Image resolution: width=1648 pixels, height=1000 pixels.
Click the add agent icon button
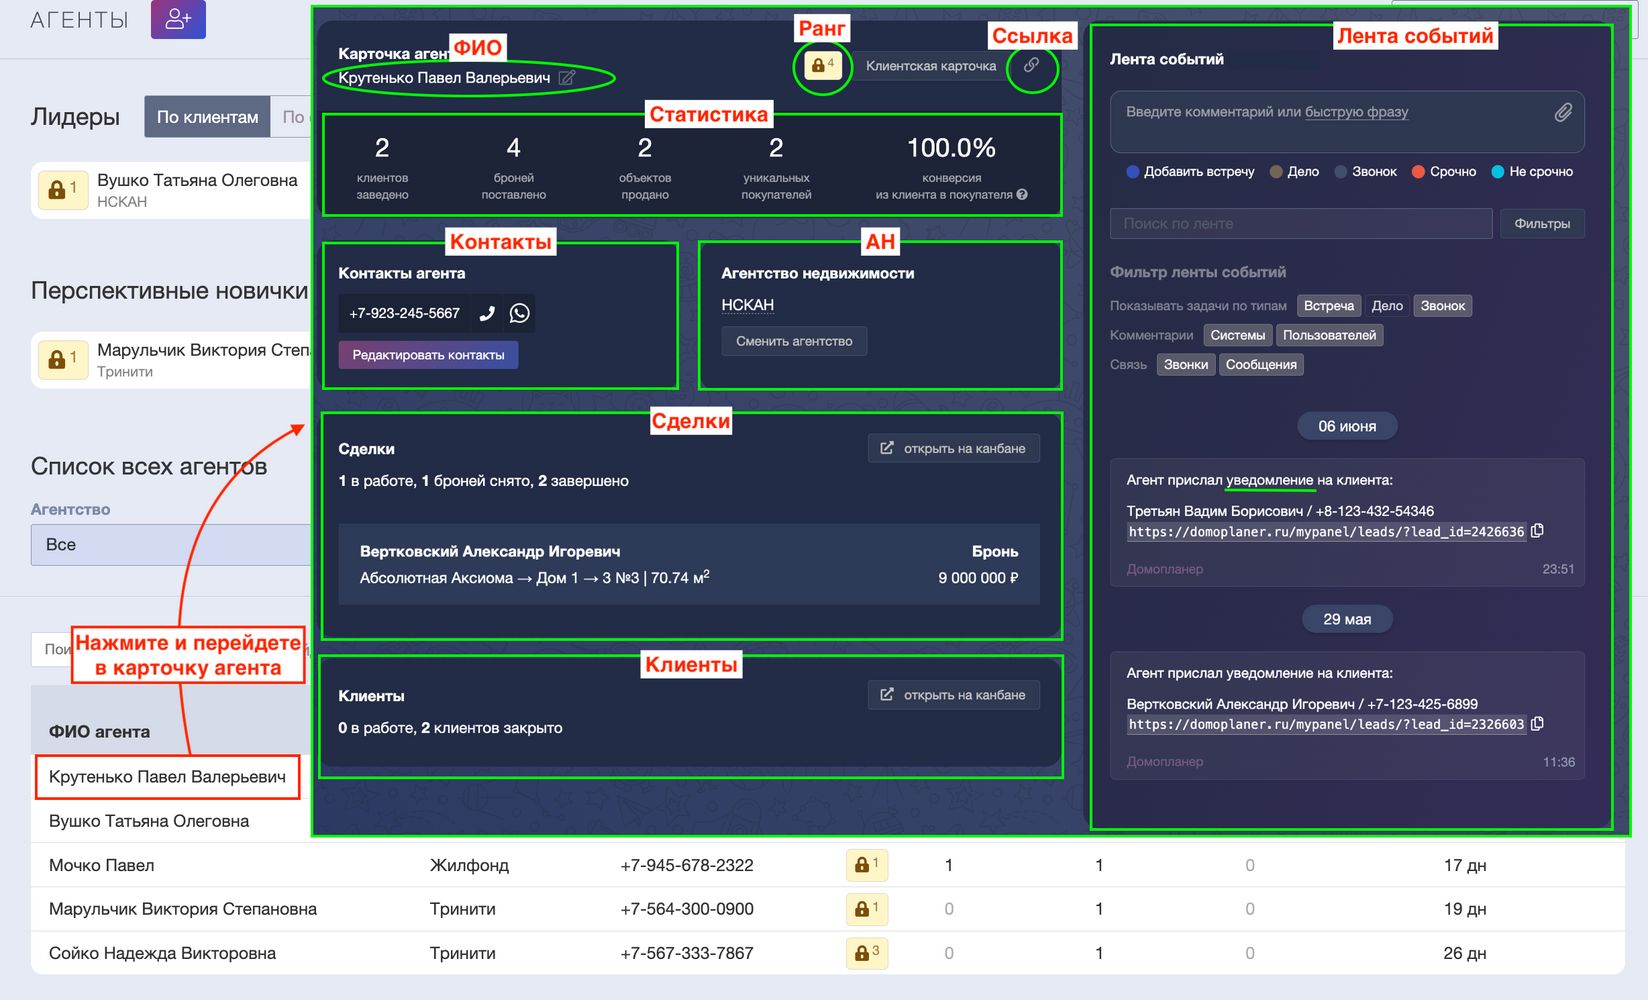pyautogui.click(x=178, y=19)
